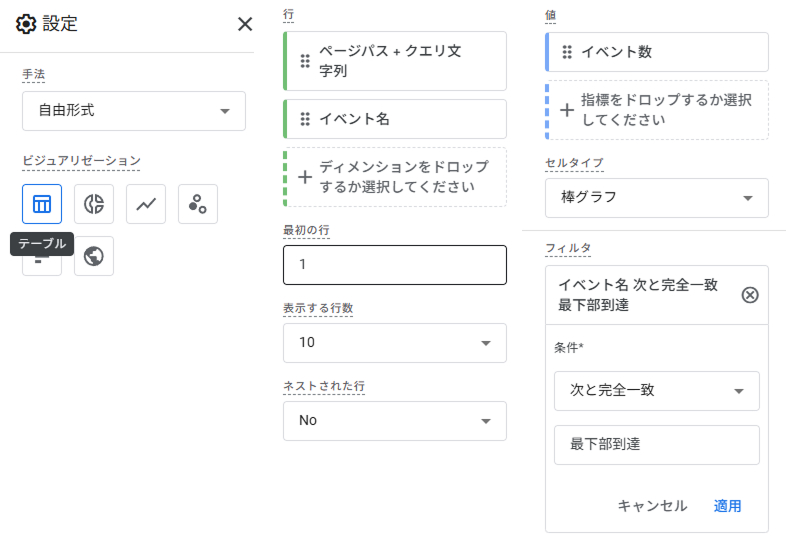Click the キャンセル button in the filter
The width and height of the screenshot is (786, 545).
pos(652,506)
